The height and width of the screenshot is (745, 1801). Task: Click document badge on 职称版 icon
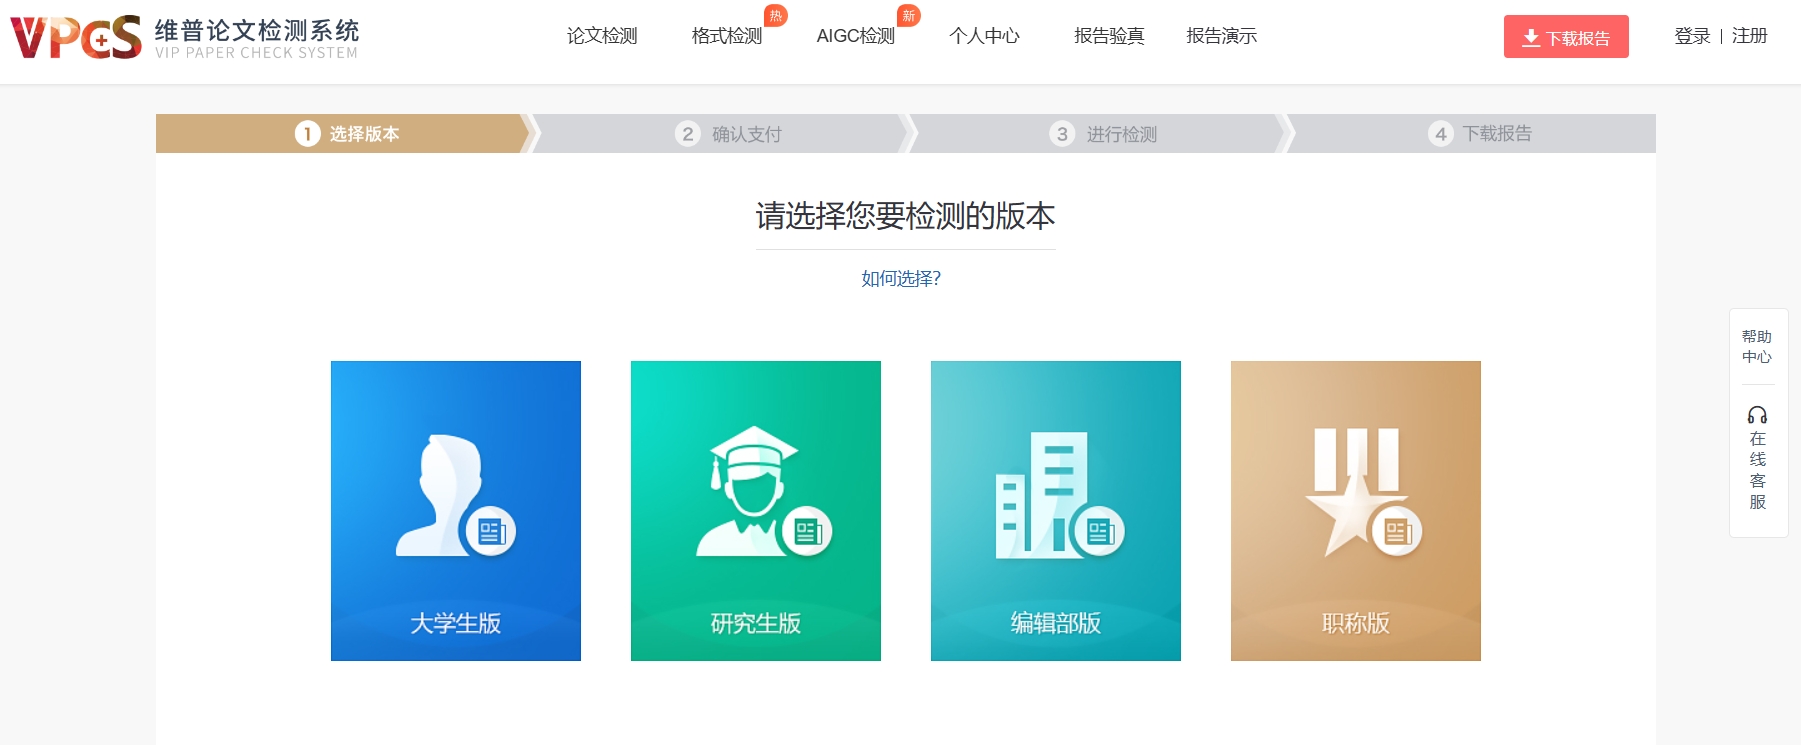[1397, 531]
